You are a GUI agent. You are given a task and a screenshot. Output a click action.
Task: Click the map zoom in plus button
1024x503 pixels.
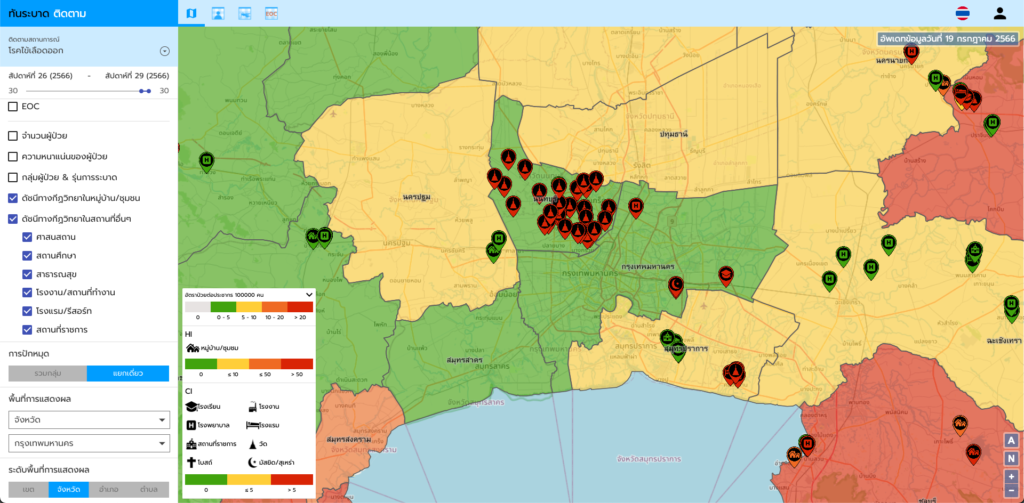tap(1011, 476)
